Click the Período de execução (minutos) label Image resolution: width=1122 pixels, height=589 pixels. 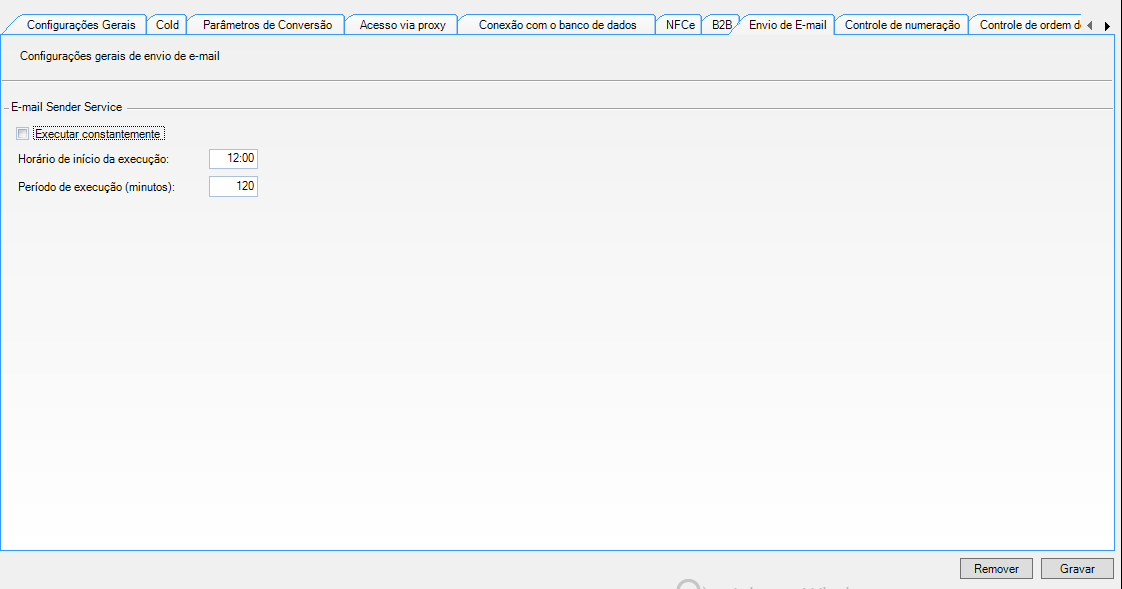point(97,187)
